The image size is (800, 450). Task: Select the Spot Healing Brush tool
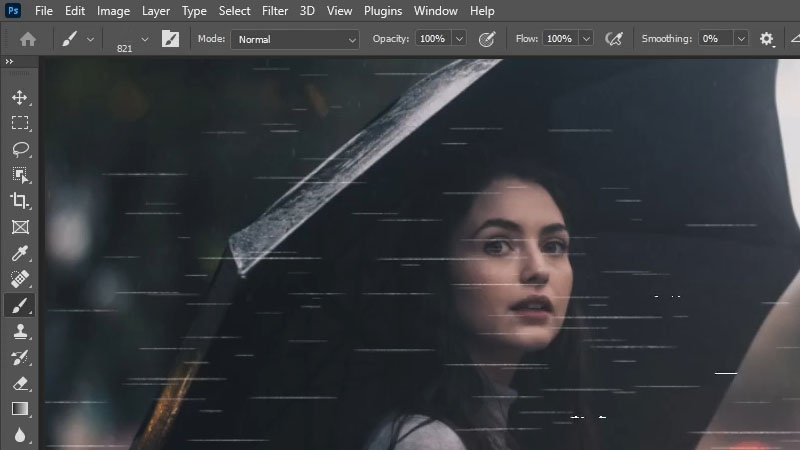click(x=20, y=279)
